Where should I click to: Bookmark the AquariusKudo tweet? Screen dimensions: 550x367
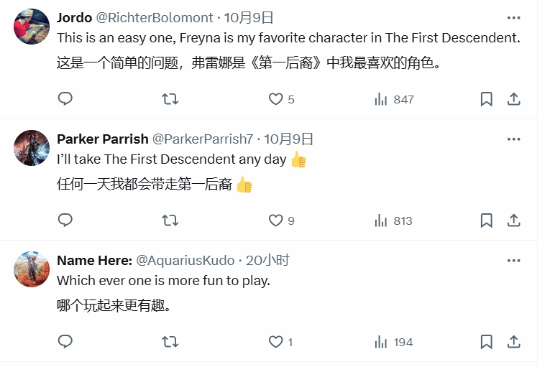click(486, 342)
